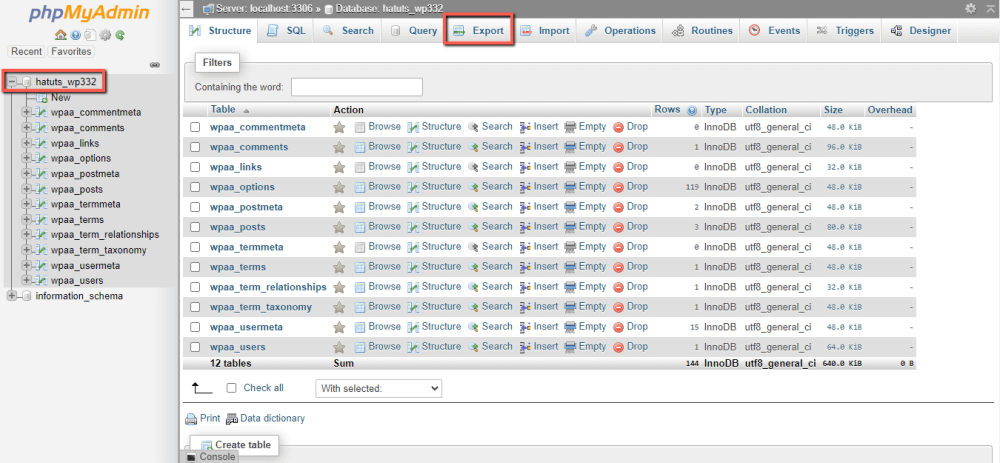Click the link-with-main-panel chain icon
Screen dimensions: 1000x463
point(154,65)
